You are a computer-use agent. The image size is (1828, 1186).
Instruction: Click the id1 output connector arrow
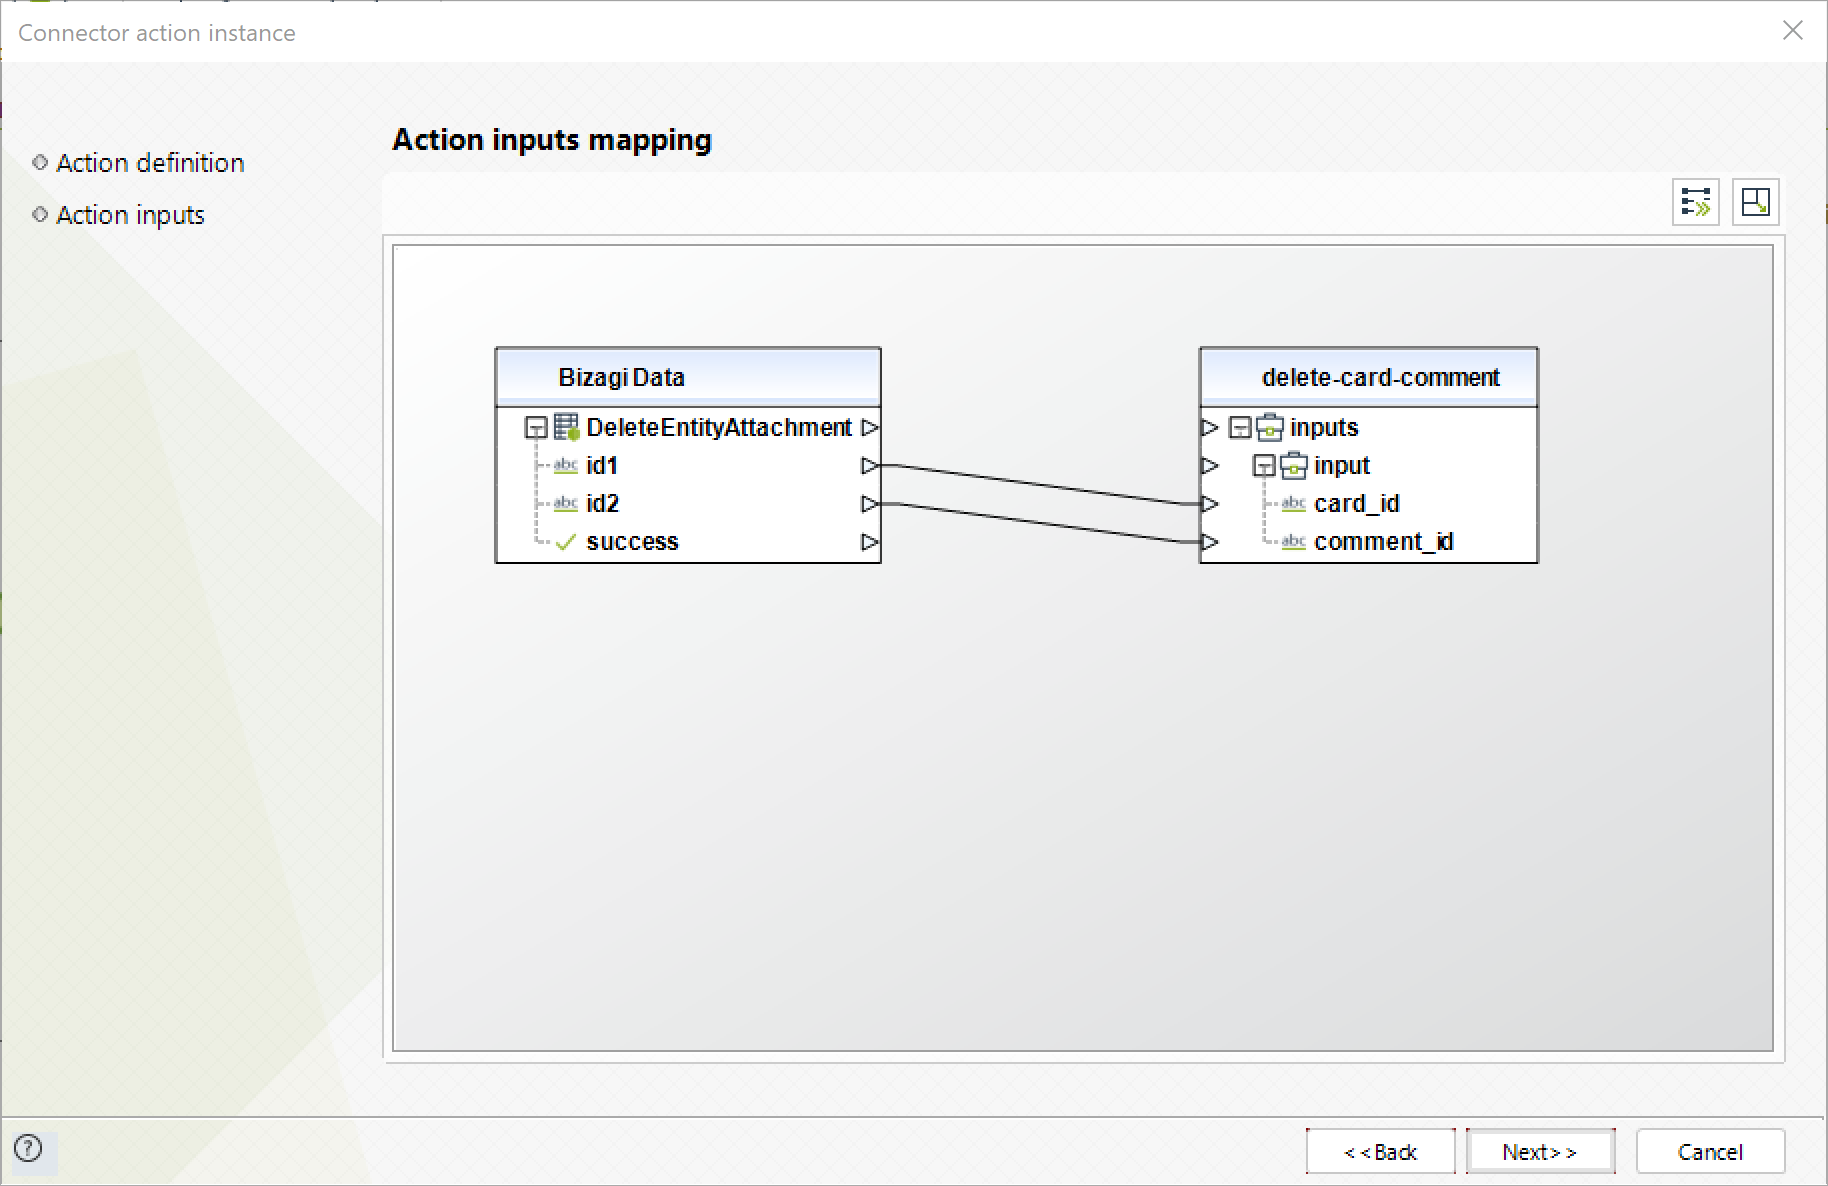(x=870, y=466)
